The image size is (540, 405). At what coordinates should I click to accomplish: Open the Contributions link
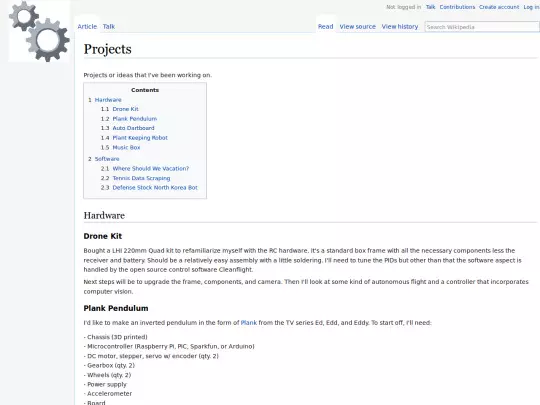pos(457,7)
